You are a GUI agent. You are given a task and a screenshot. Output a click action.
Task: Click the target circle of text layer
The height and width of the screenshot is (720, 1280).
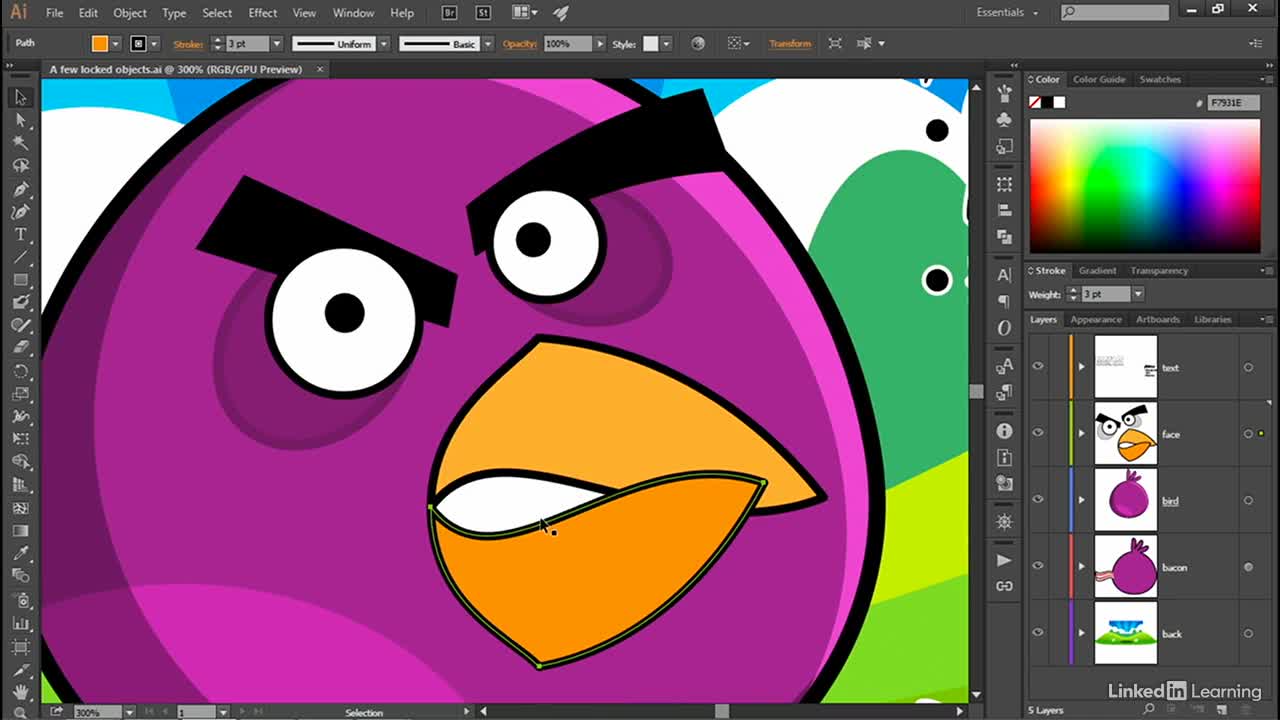pos(1248,368)
